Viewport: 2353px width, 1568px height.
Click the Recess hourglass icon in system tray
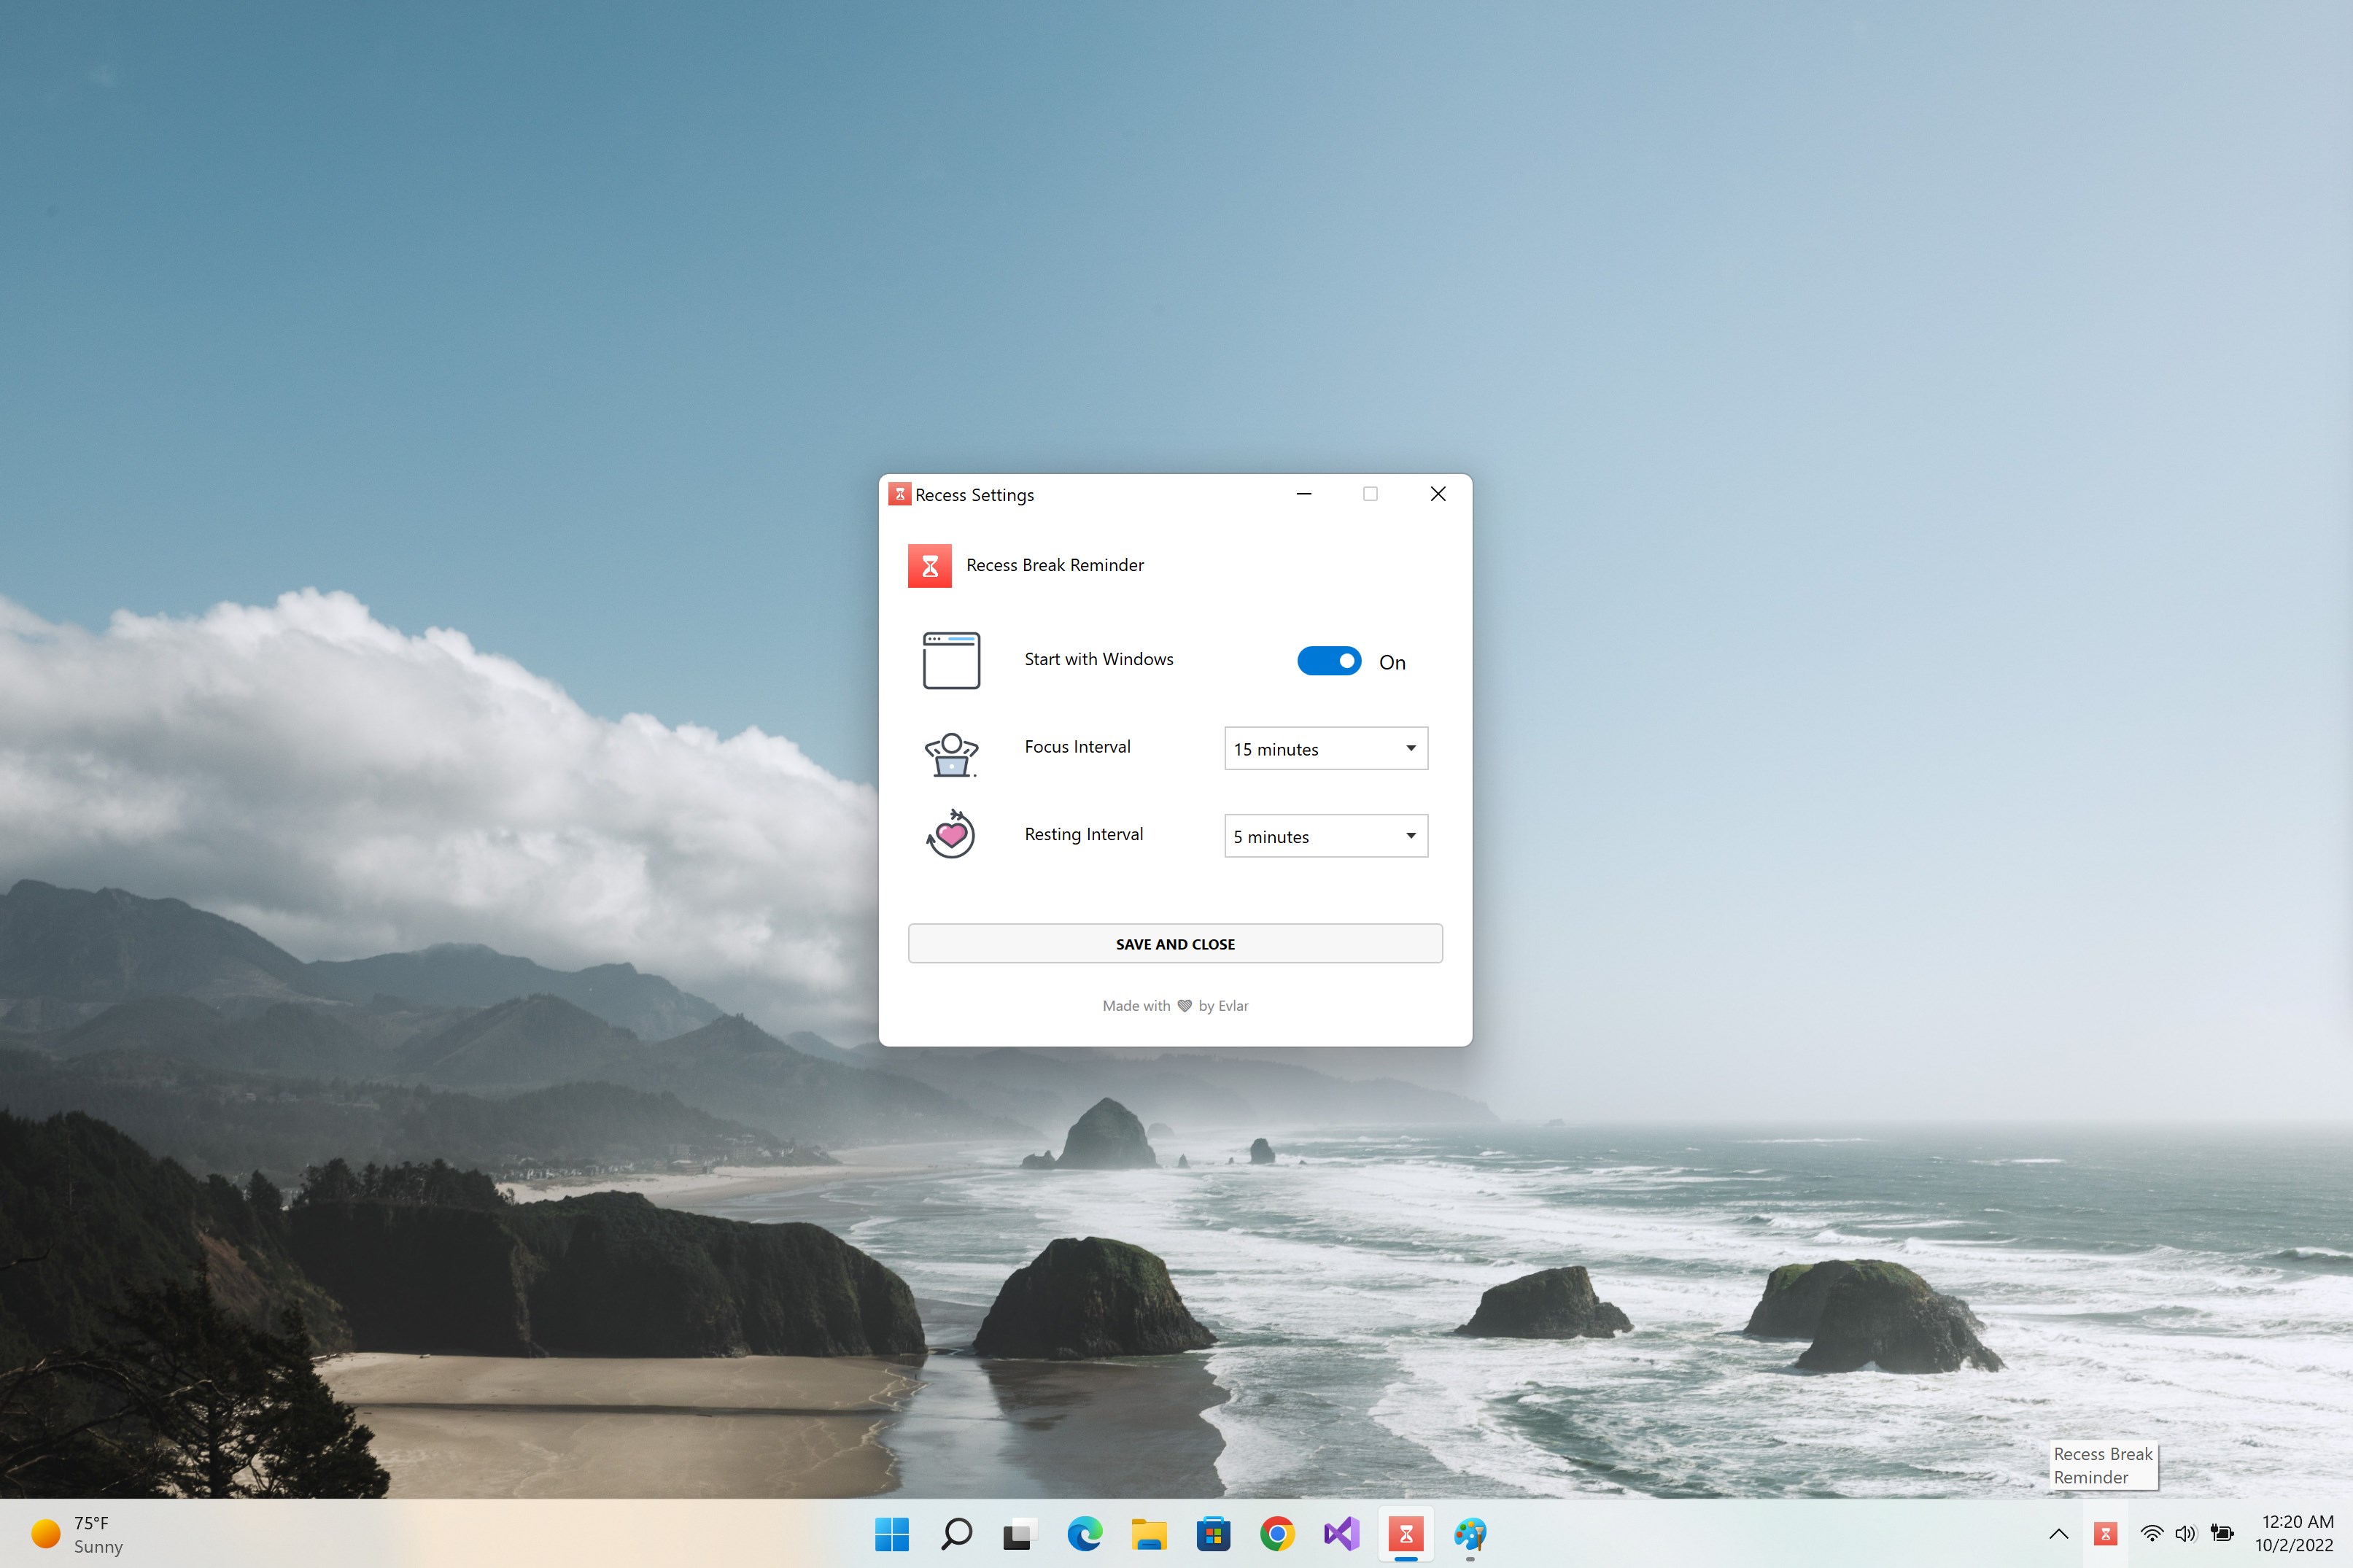click(2104, 1533)
